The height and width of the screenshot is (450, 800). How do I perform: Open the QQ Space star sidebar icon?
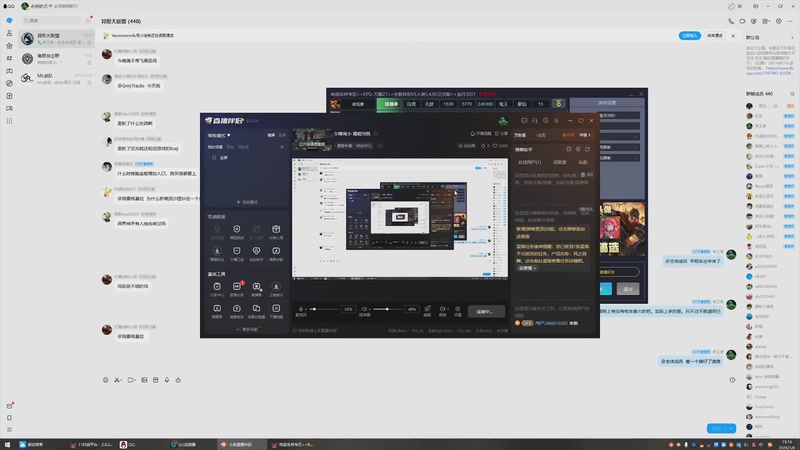[x=9, y=46]
